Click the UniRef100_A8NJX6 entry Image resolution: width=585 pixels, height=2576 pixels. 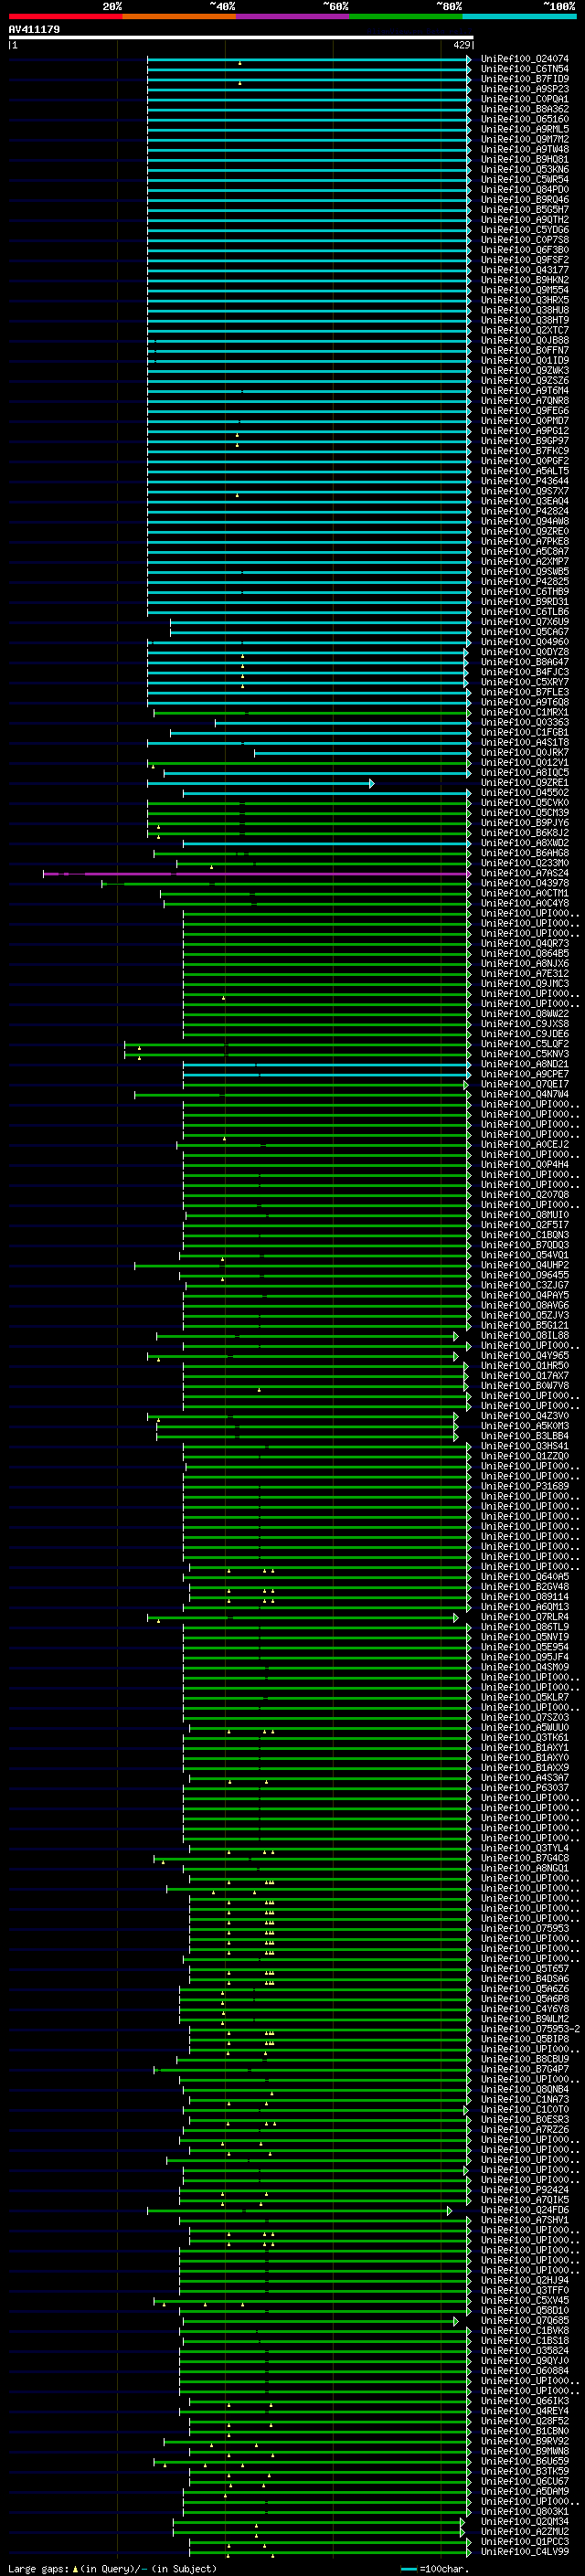tap(524, 964)
